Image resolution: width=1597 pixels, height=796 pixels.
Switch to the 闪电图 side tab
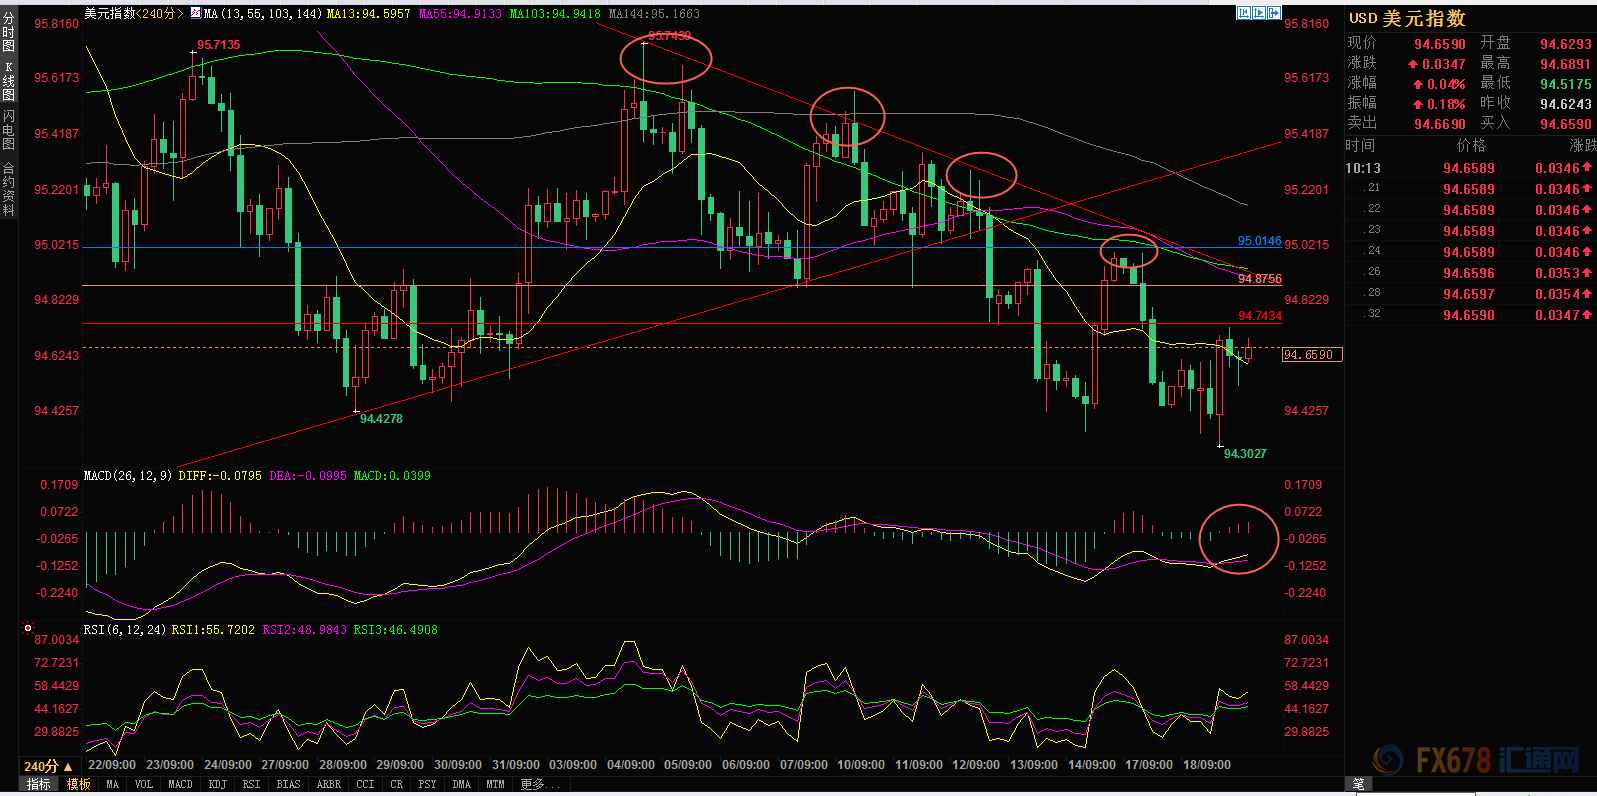pos(8,130)
